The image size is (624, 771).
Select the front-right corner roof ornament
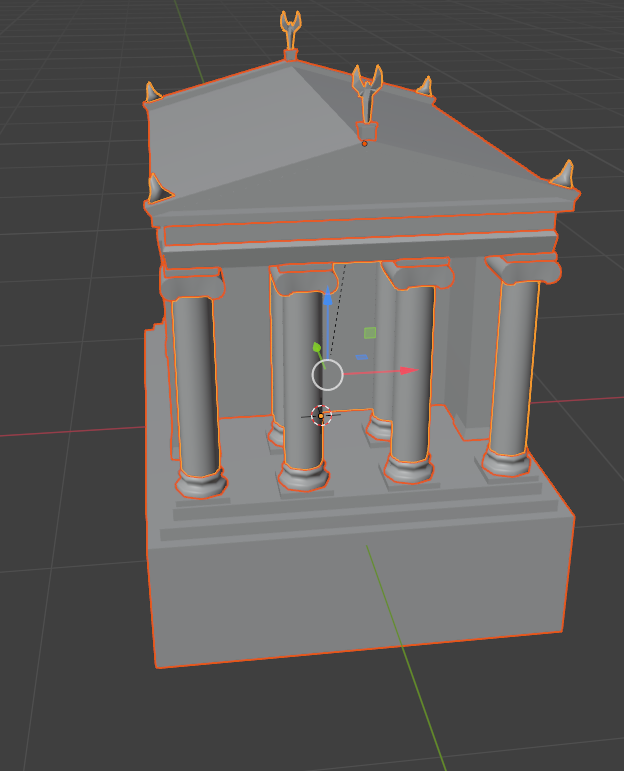[566, 176]
